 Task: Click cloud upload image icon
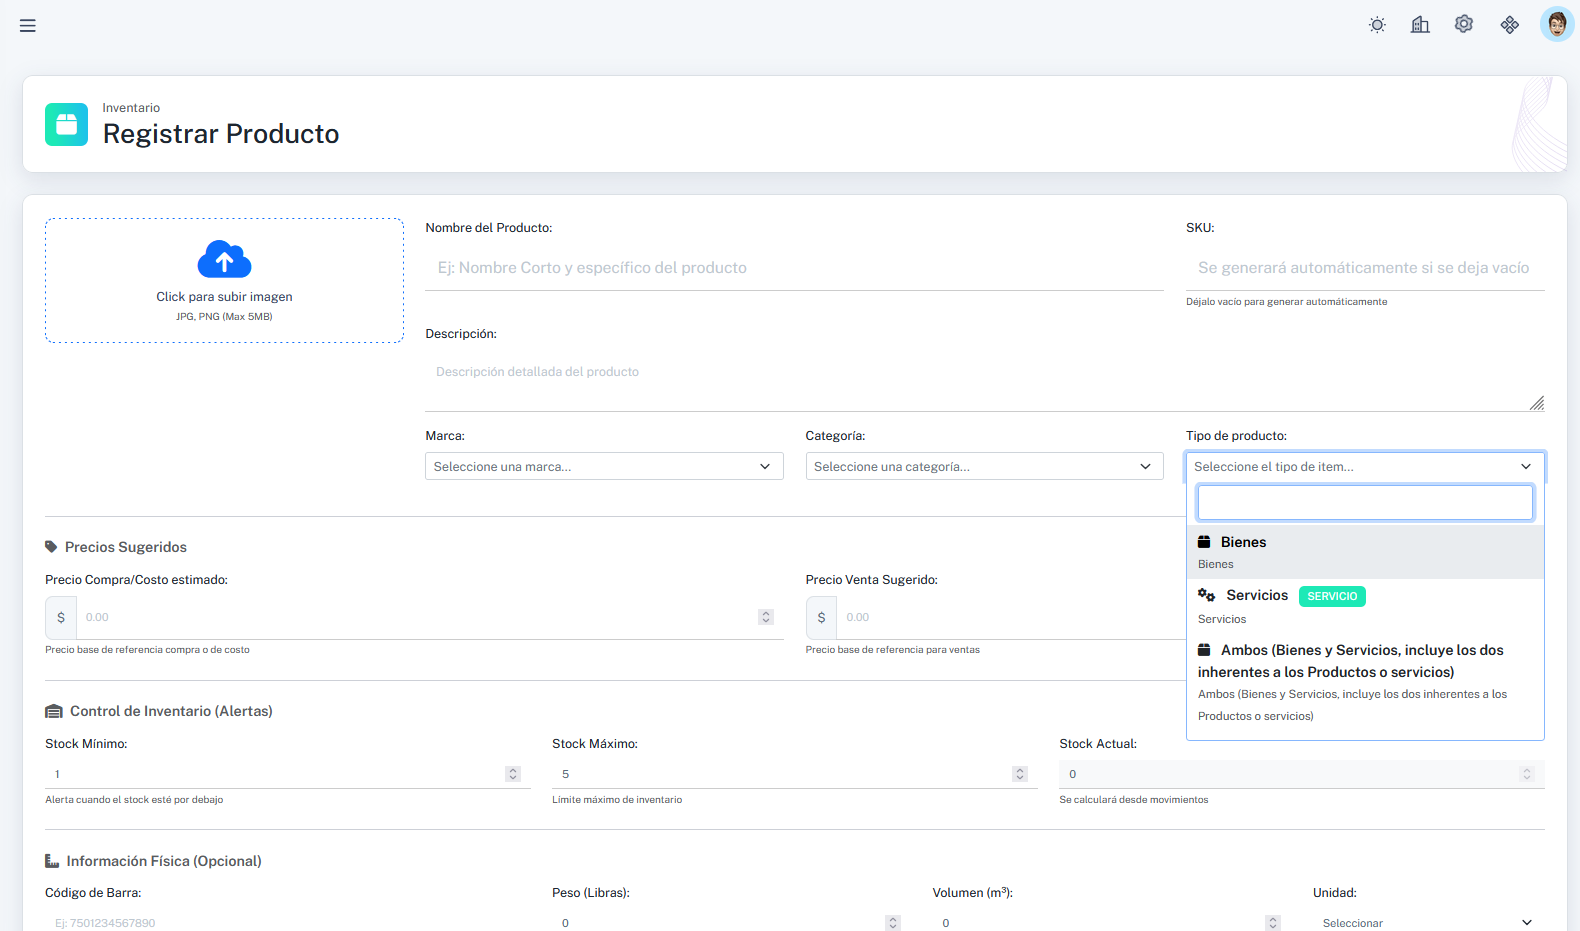224,260
